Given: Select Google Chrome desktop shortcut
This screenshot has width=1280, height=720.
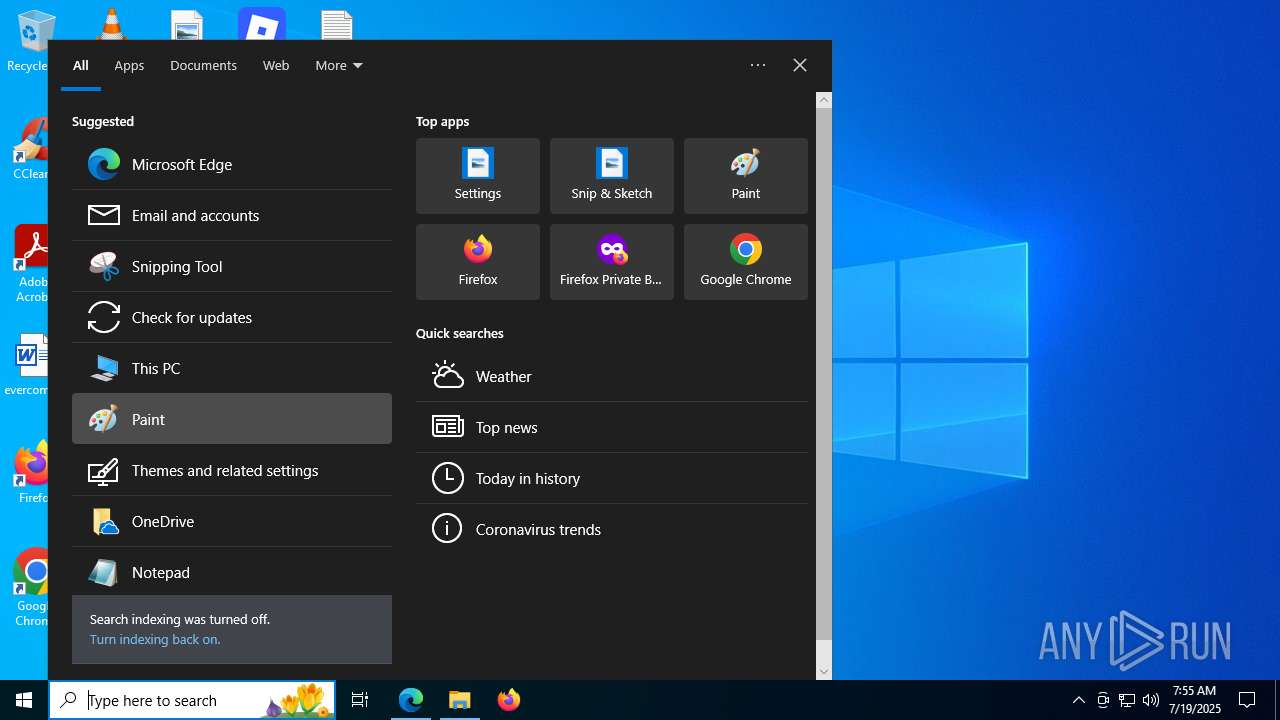Looking at the screenshot, I should (x=30, y=586).
